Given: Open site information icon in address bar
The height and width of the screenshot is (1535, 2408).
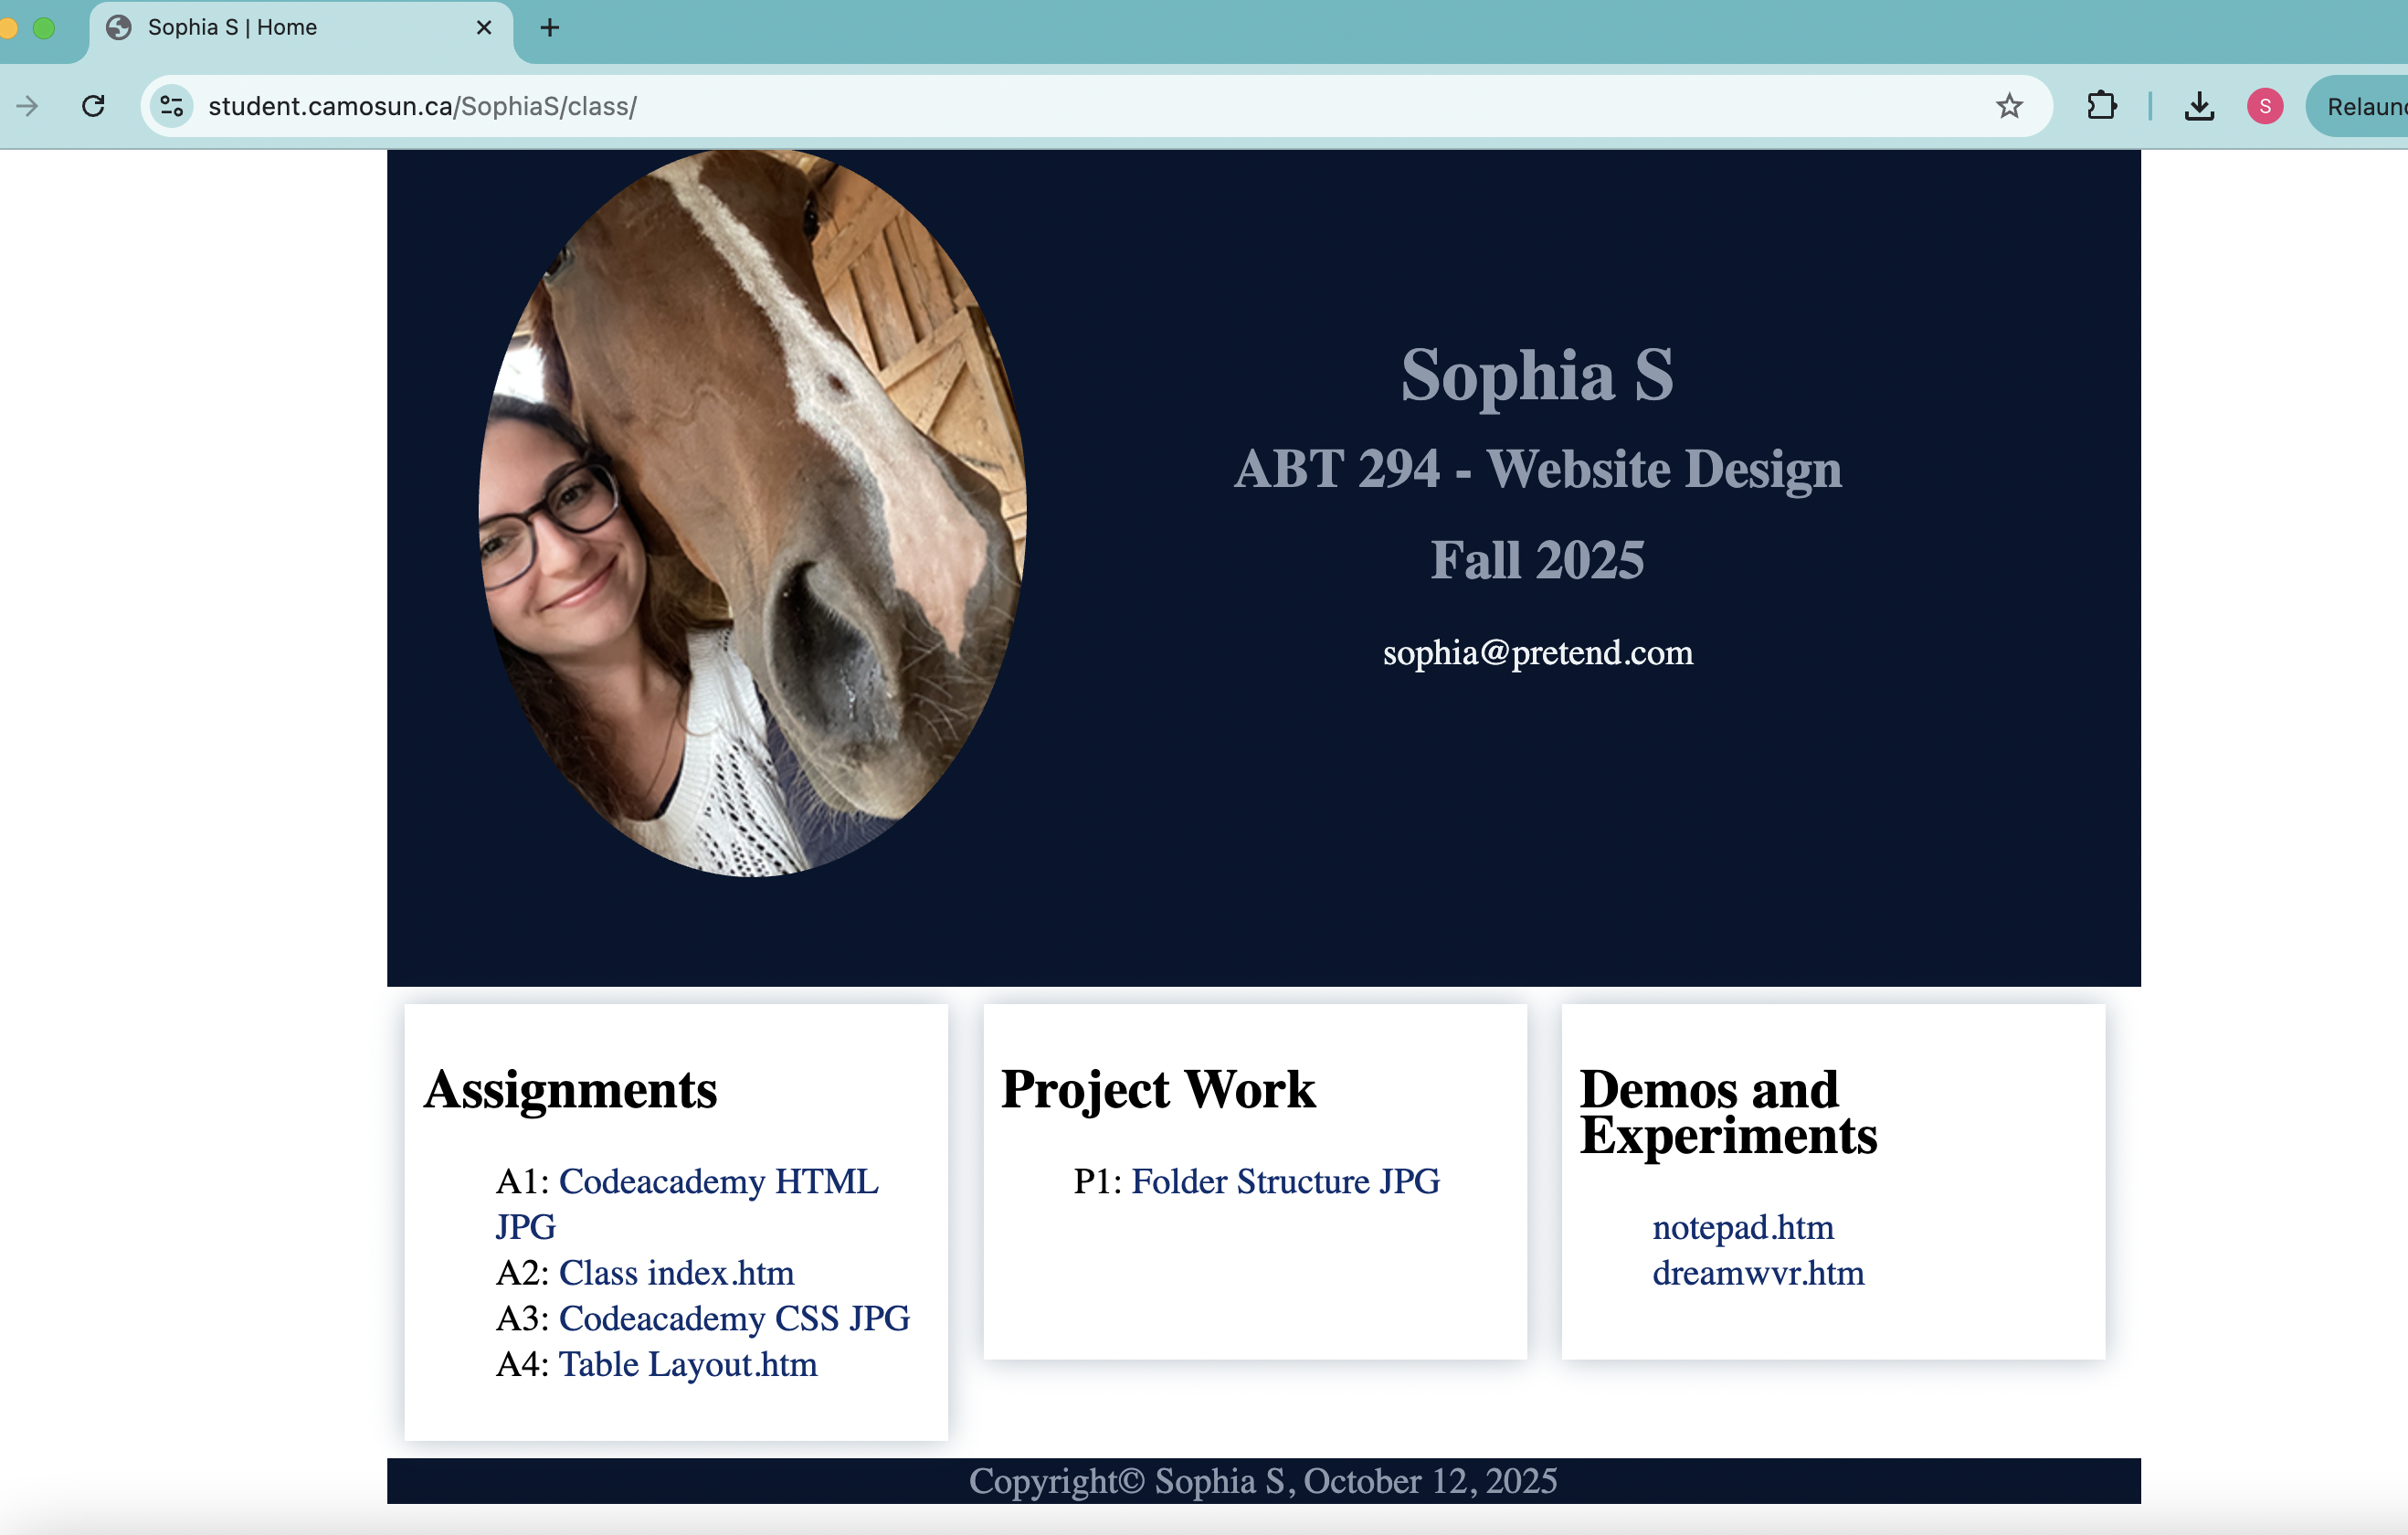Looking at the screenshot, I should point(172,106).
